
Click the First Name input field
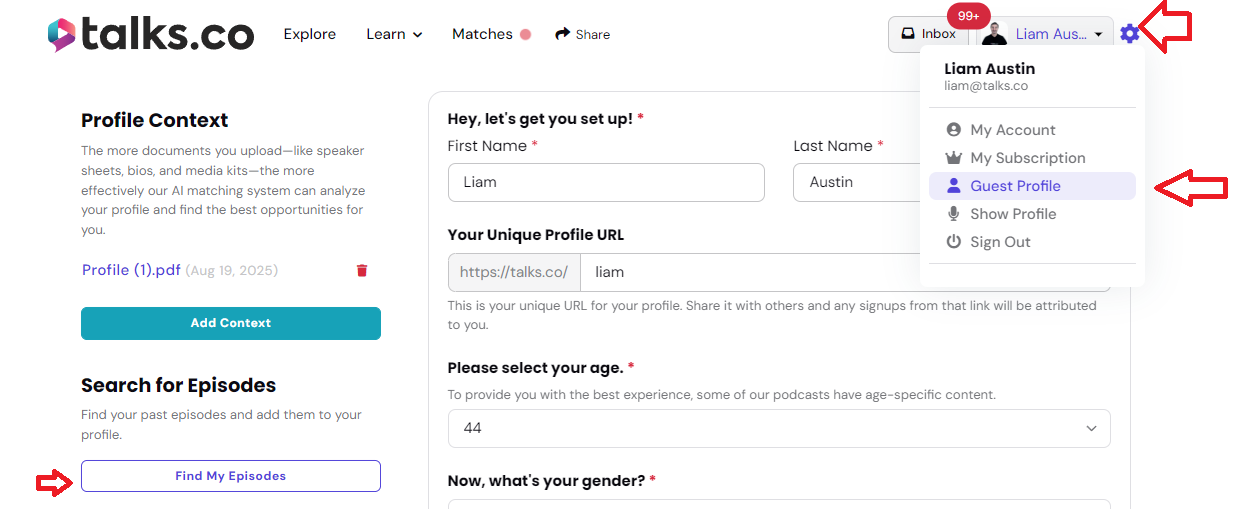click(x=606, y=183)
